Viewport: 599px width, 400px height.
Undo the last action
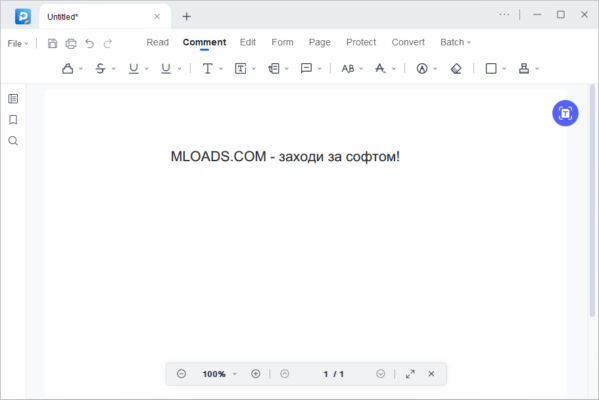pos(89,44)
